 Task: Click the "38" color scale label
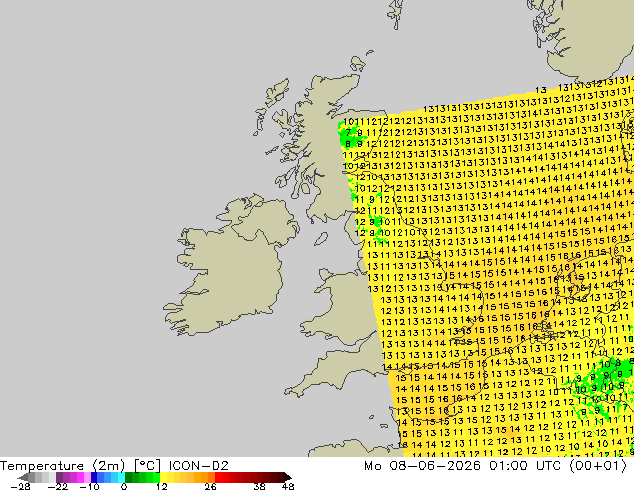pos(259,486)
